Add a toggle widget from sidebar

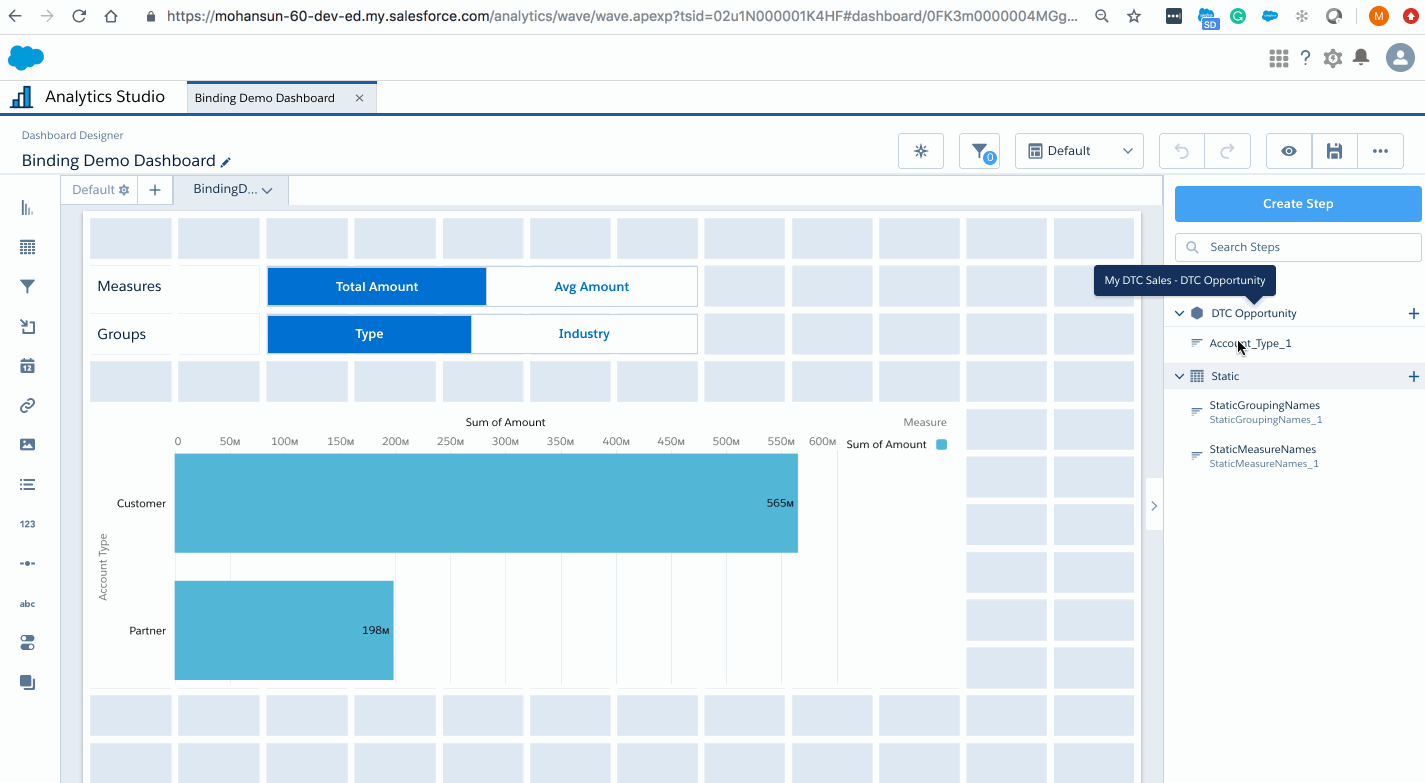27,643
